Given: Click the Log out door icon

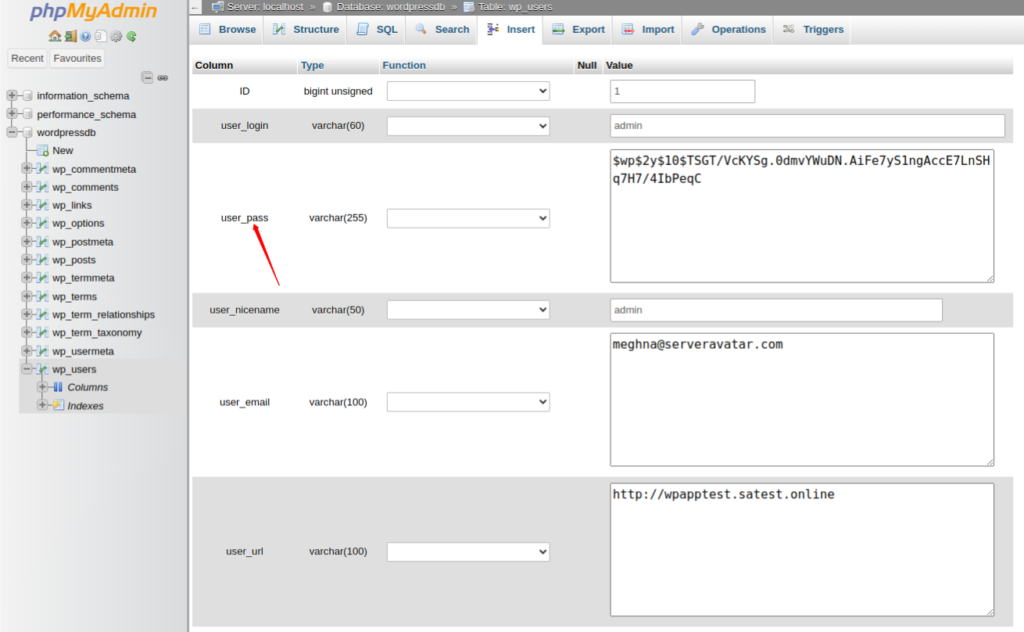Looking at the screenshot, I should click(71, 36).
